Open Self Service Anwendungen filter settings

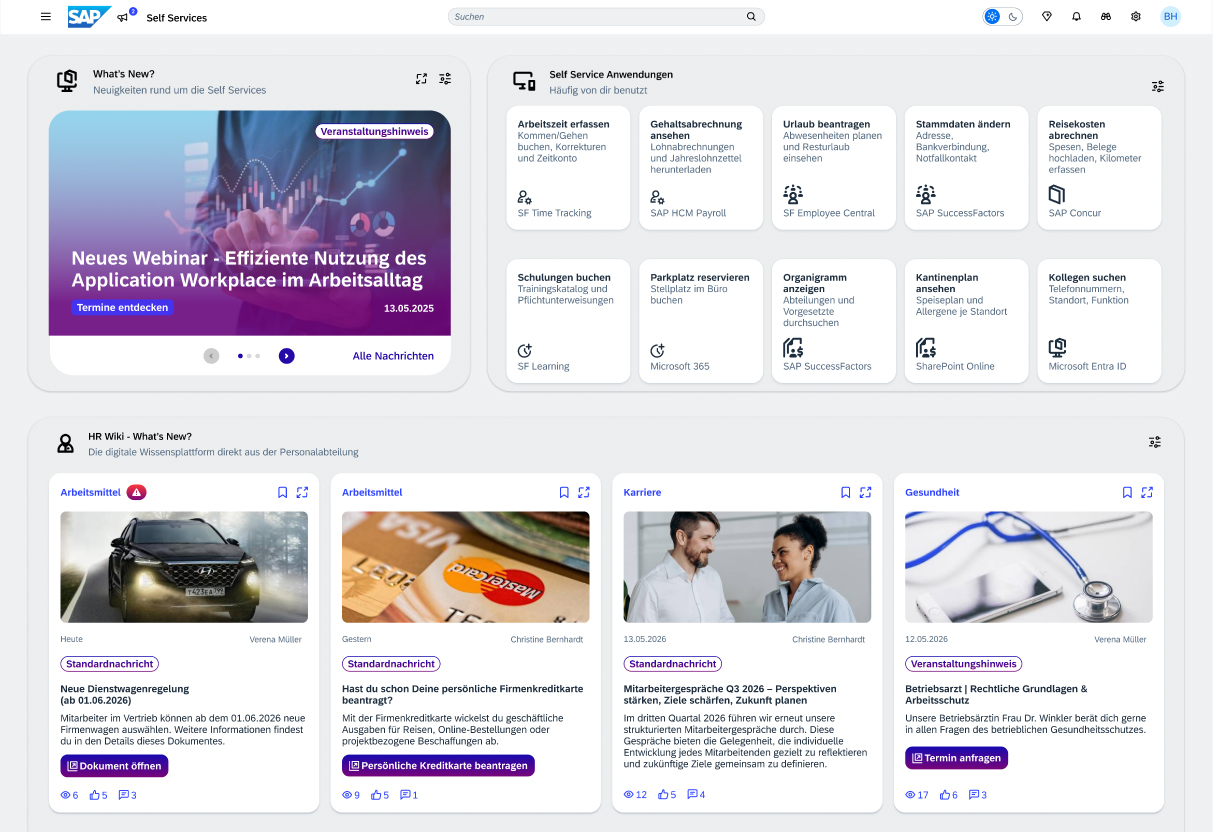(x=1158, y=86)
